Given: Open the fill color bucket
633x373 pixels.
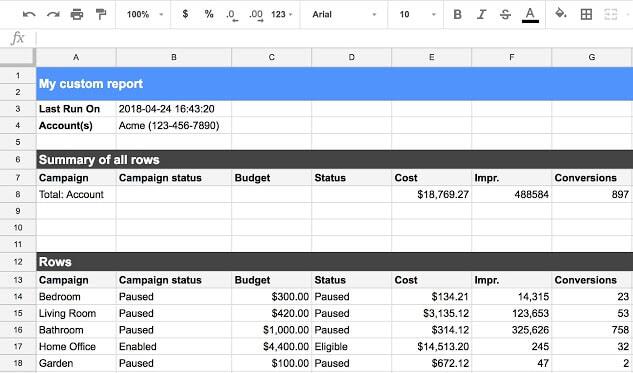Looking at the screenshot, I should click(x=561, y=13).
